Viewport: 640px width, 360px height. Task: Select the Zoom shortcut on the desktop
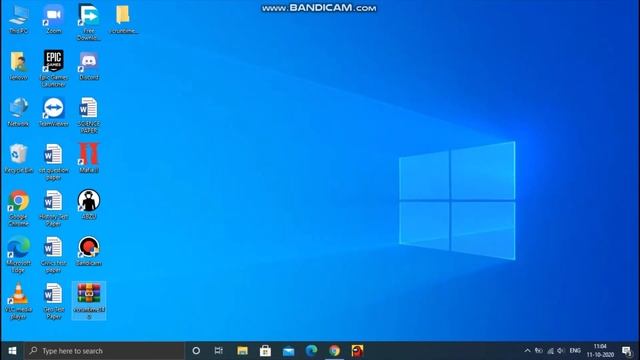click(x=53, y=20)
